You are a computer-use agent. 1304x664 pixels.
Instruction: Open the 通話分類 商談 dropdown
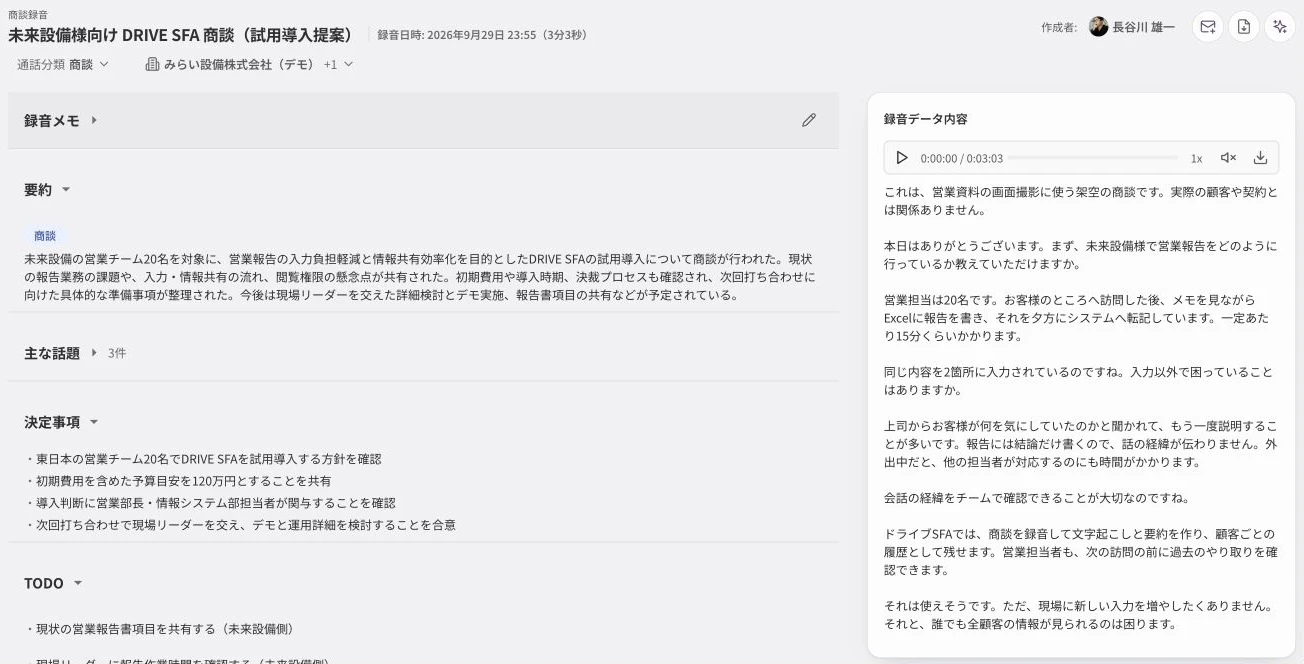63,64
